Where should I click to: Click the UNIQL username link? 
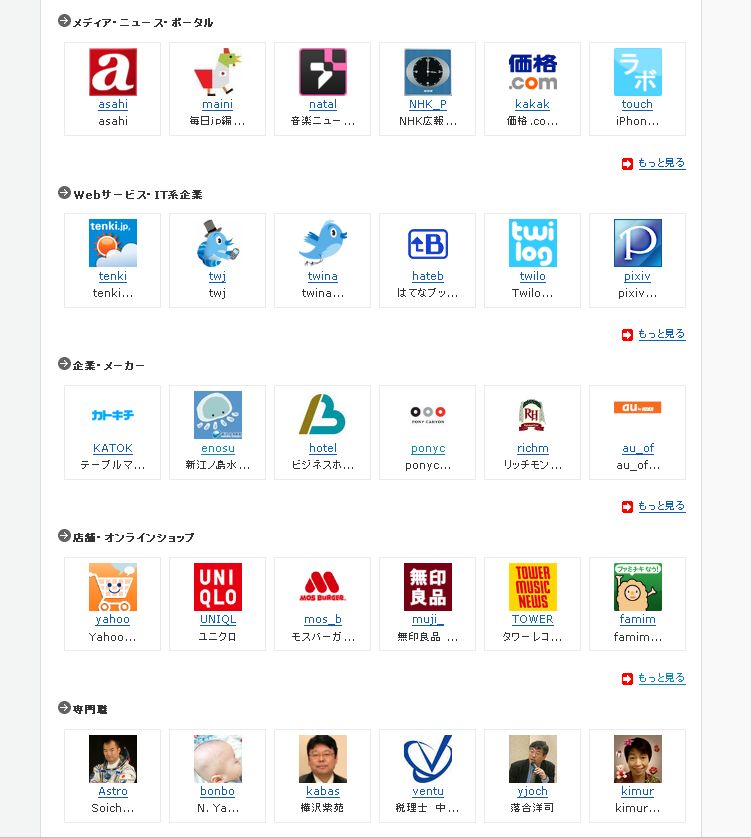218,619
